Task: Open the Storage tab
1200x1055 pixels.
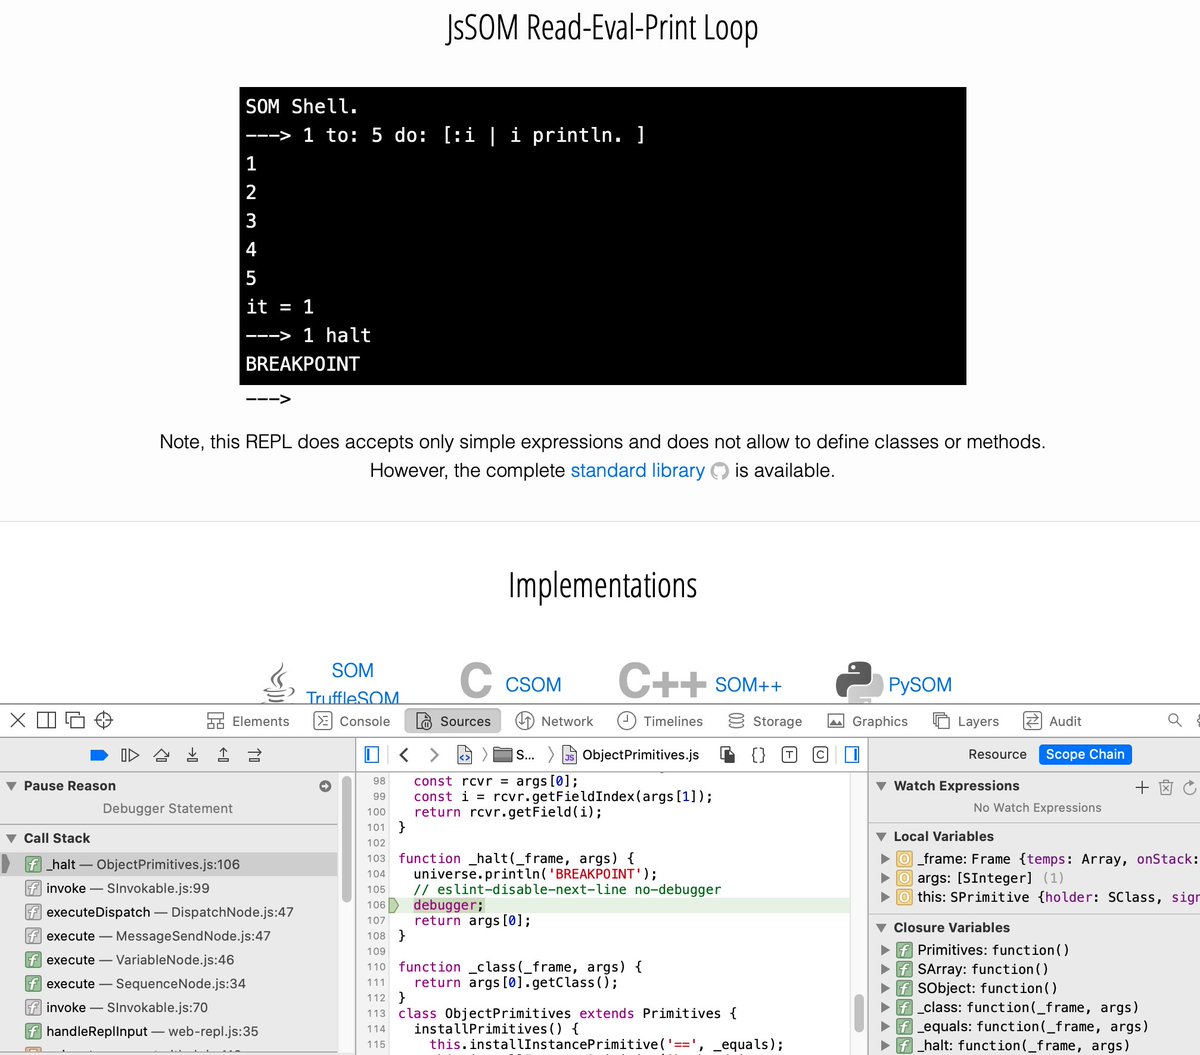Action: [x=765, y=721]
